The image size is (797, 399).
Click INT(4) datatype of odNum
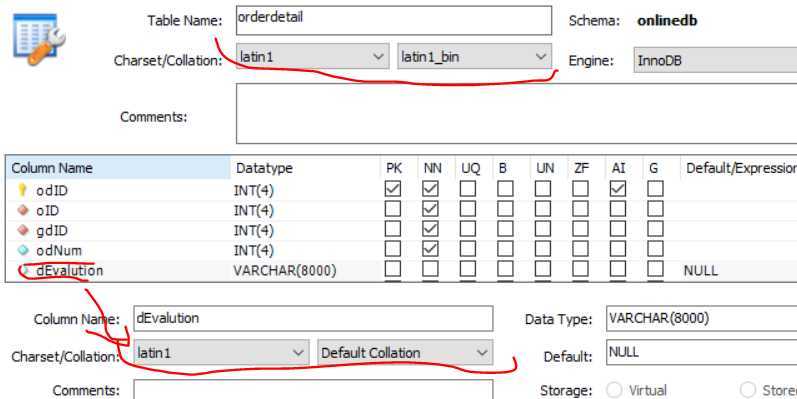(254, 250)
